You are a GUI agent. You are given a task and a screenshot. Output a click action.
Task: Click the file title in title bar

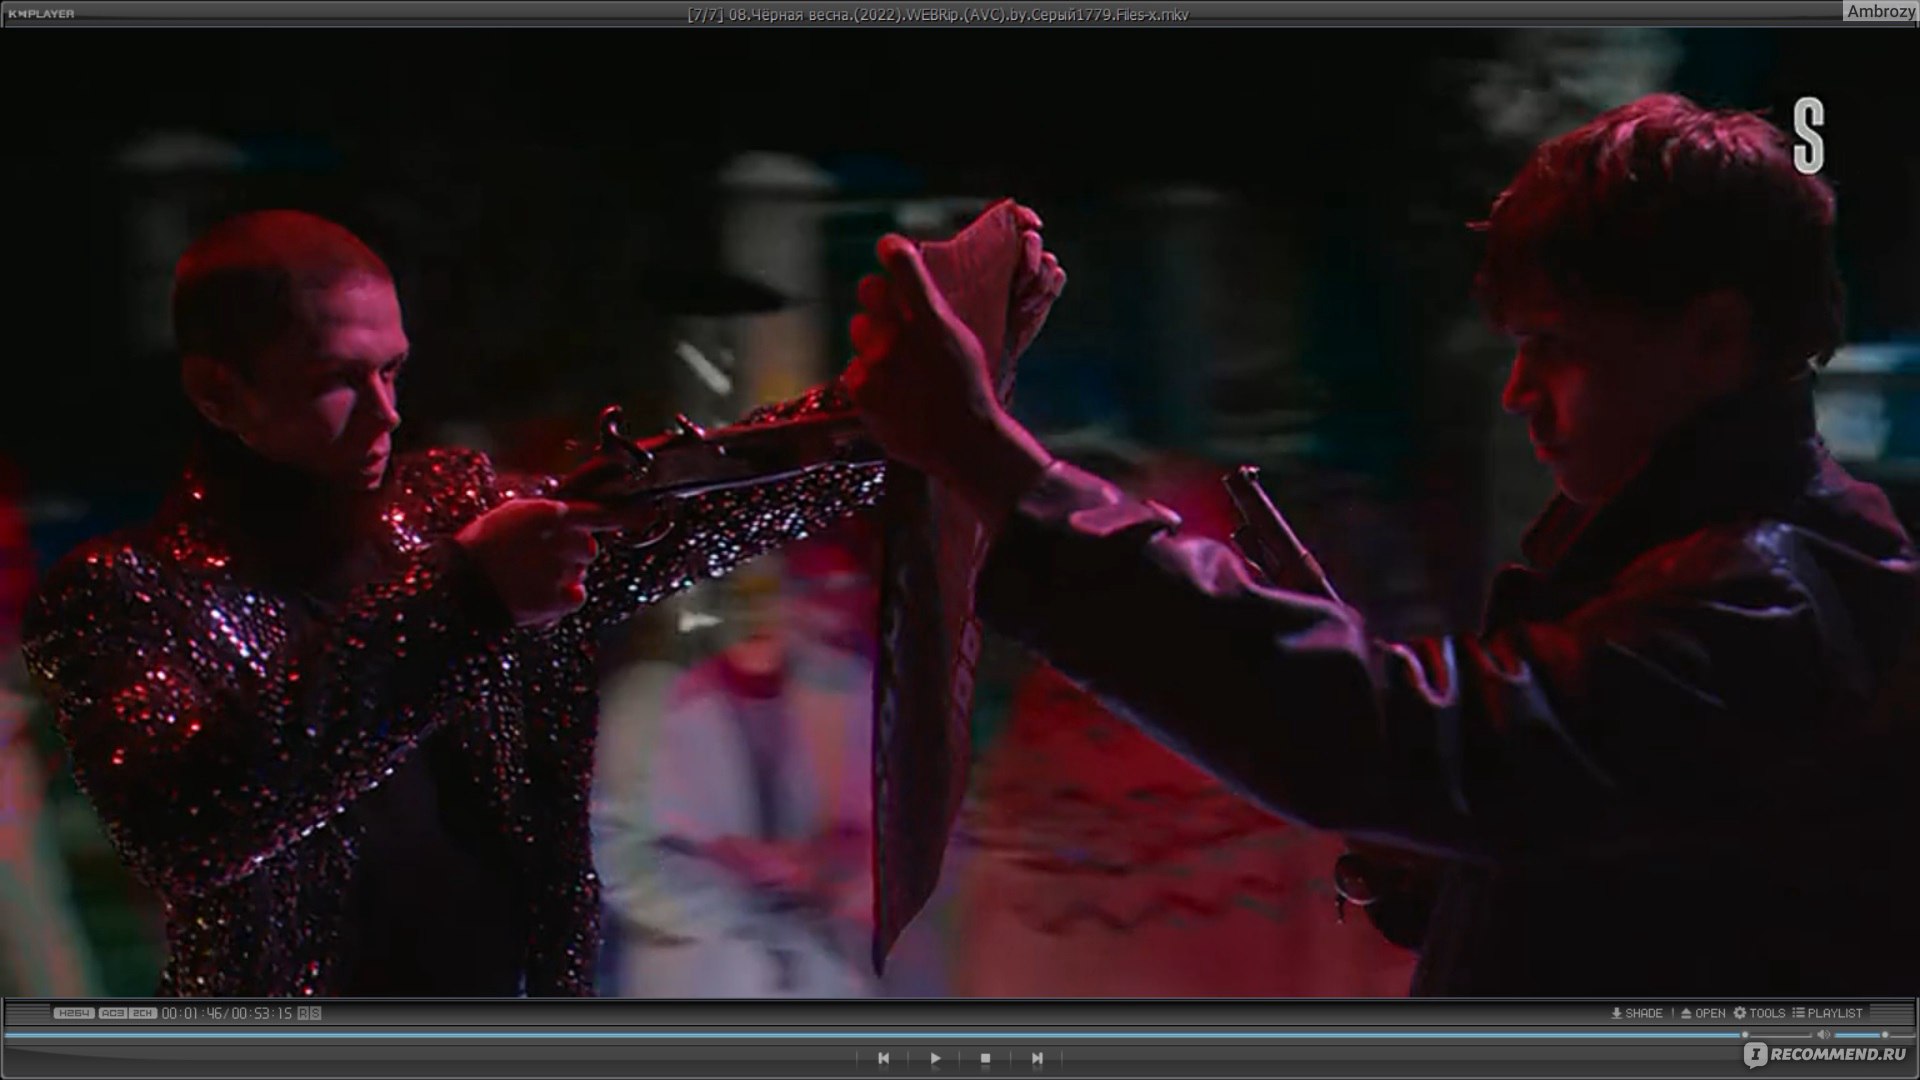[x=938, y=14]
